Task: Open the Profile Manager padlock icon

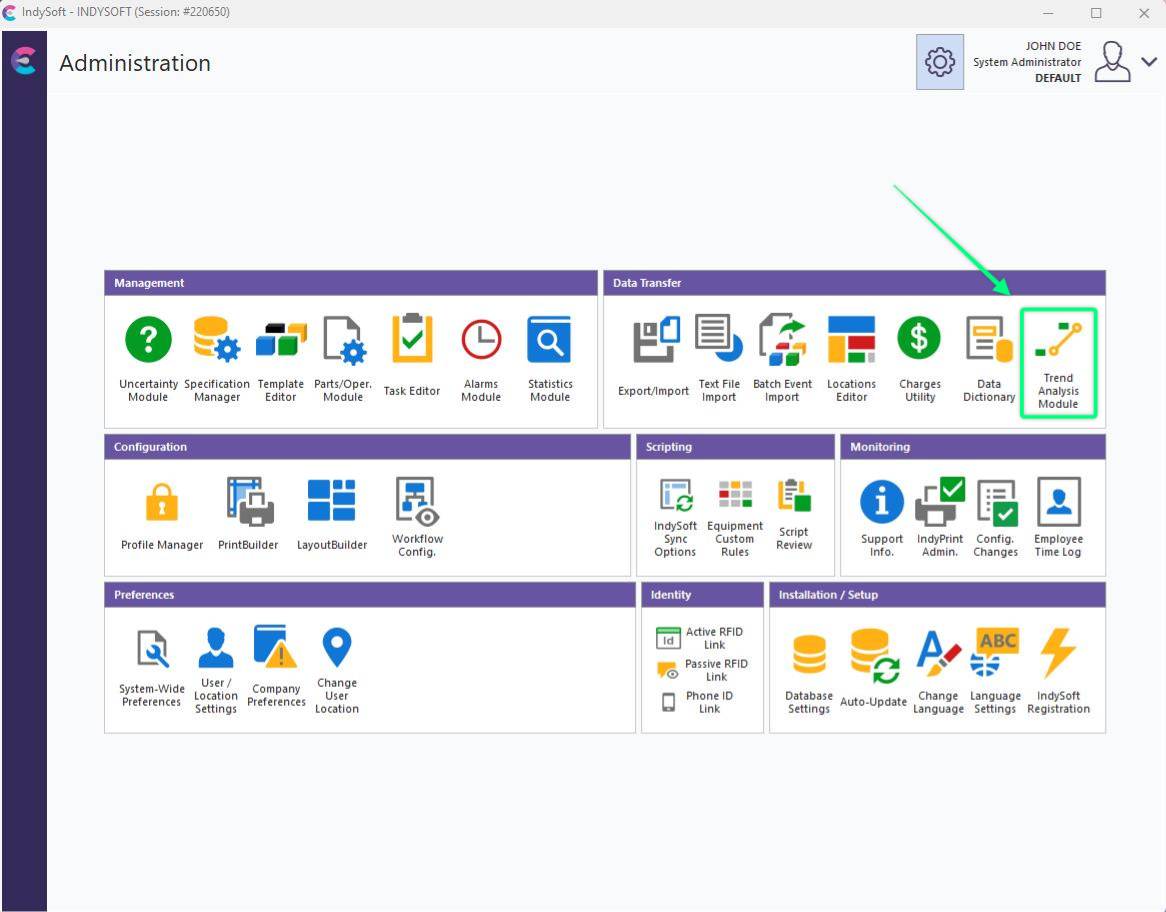Action: point(162,502)
